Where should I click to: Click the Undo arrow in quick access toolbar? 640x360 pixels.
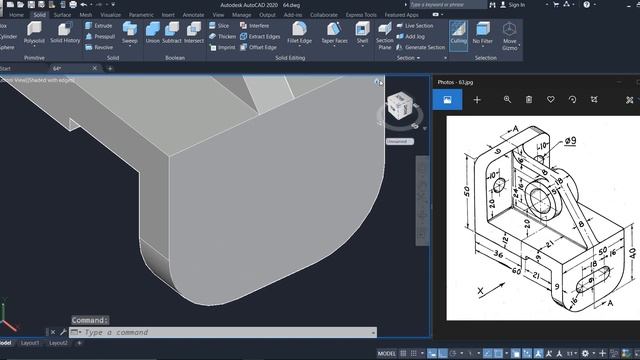coord(84,4)
